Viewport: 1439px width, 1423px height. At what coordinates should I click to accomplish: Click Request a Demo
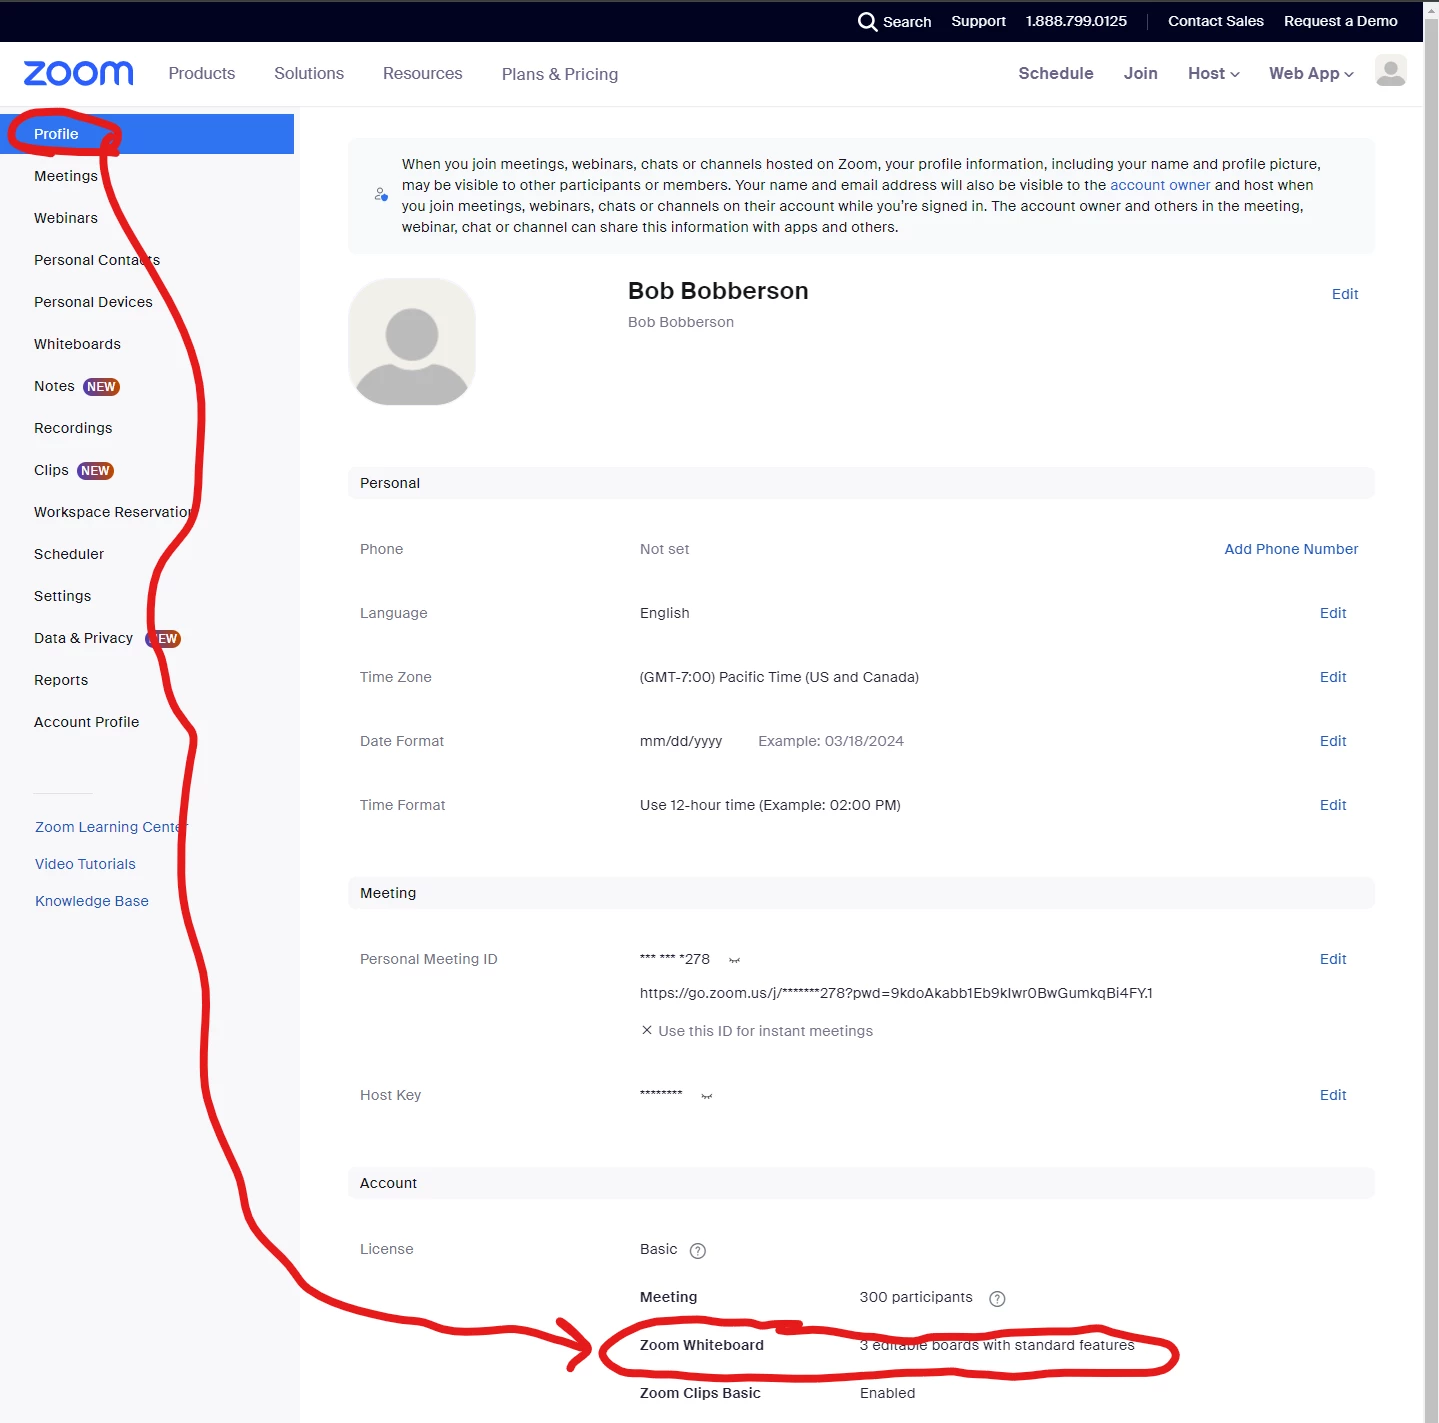pos(1341,21)
